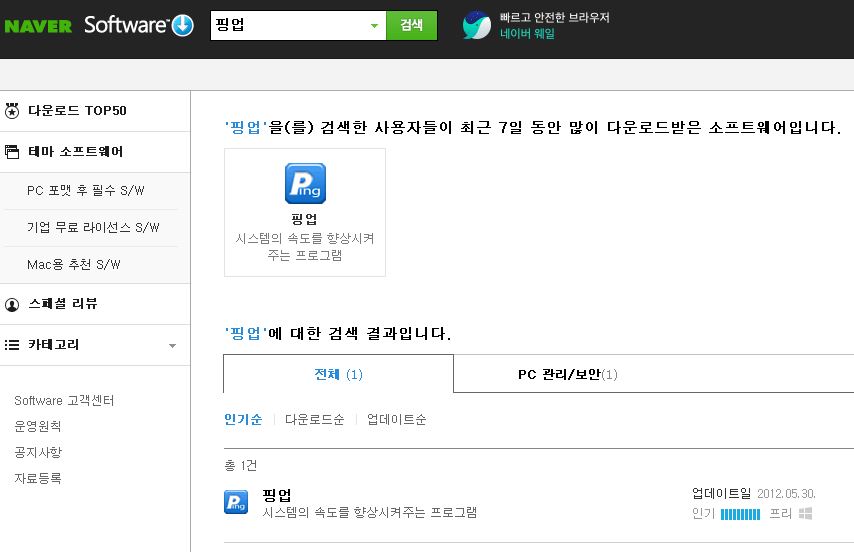Expand the 카테고리 menu arrow
854x552 pixels.
(172, 346)
